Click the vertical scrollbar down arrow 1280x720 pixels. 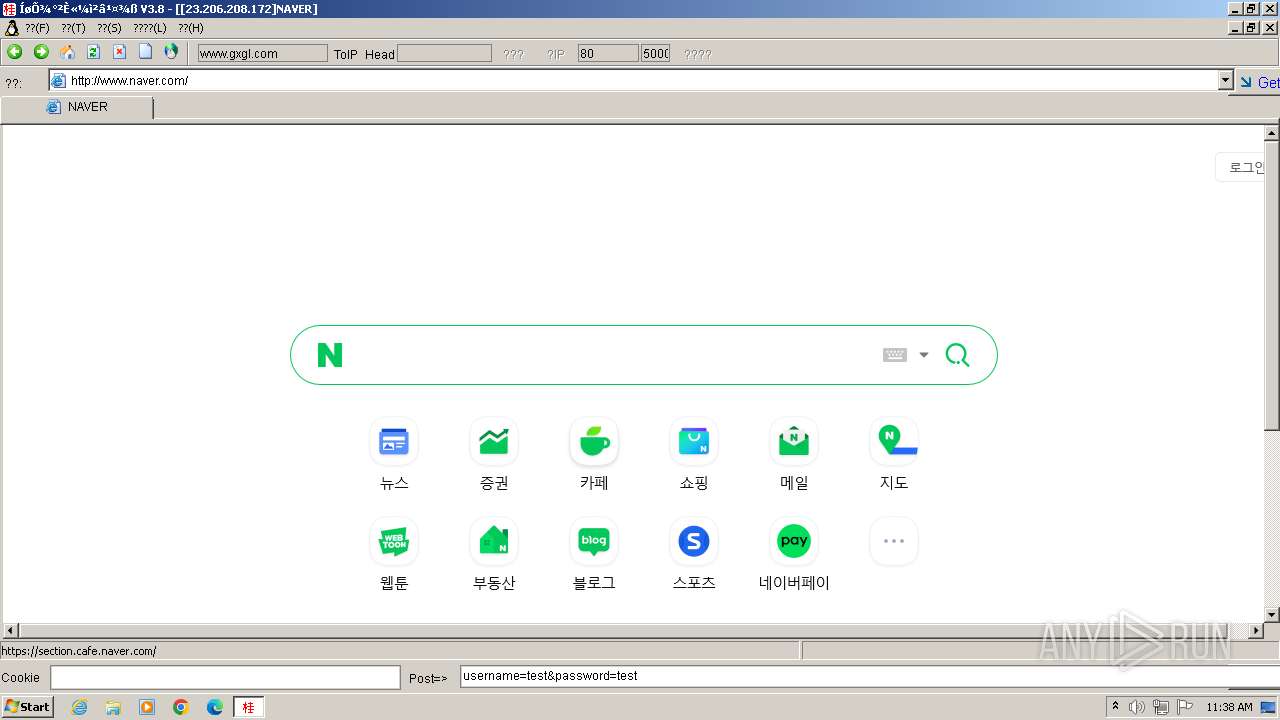[x=1272, y=615]
